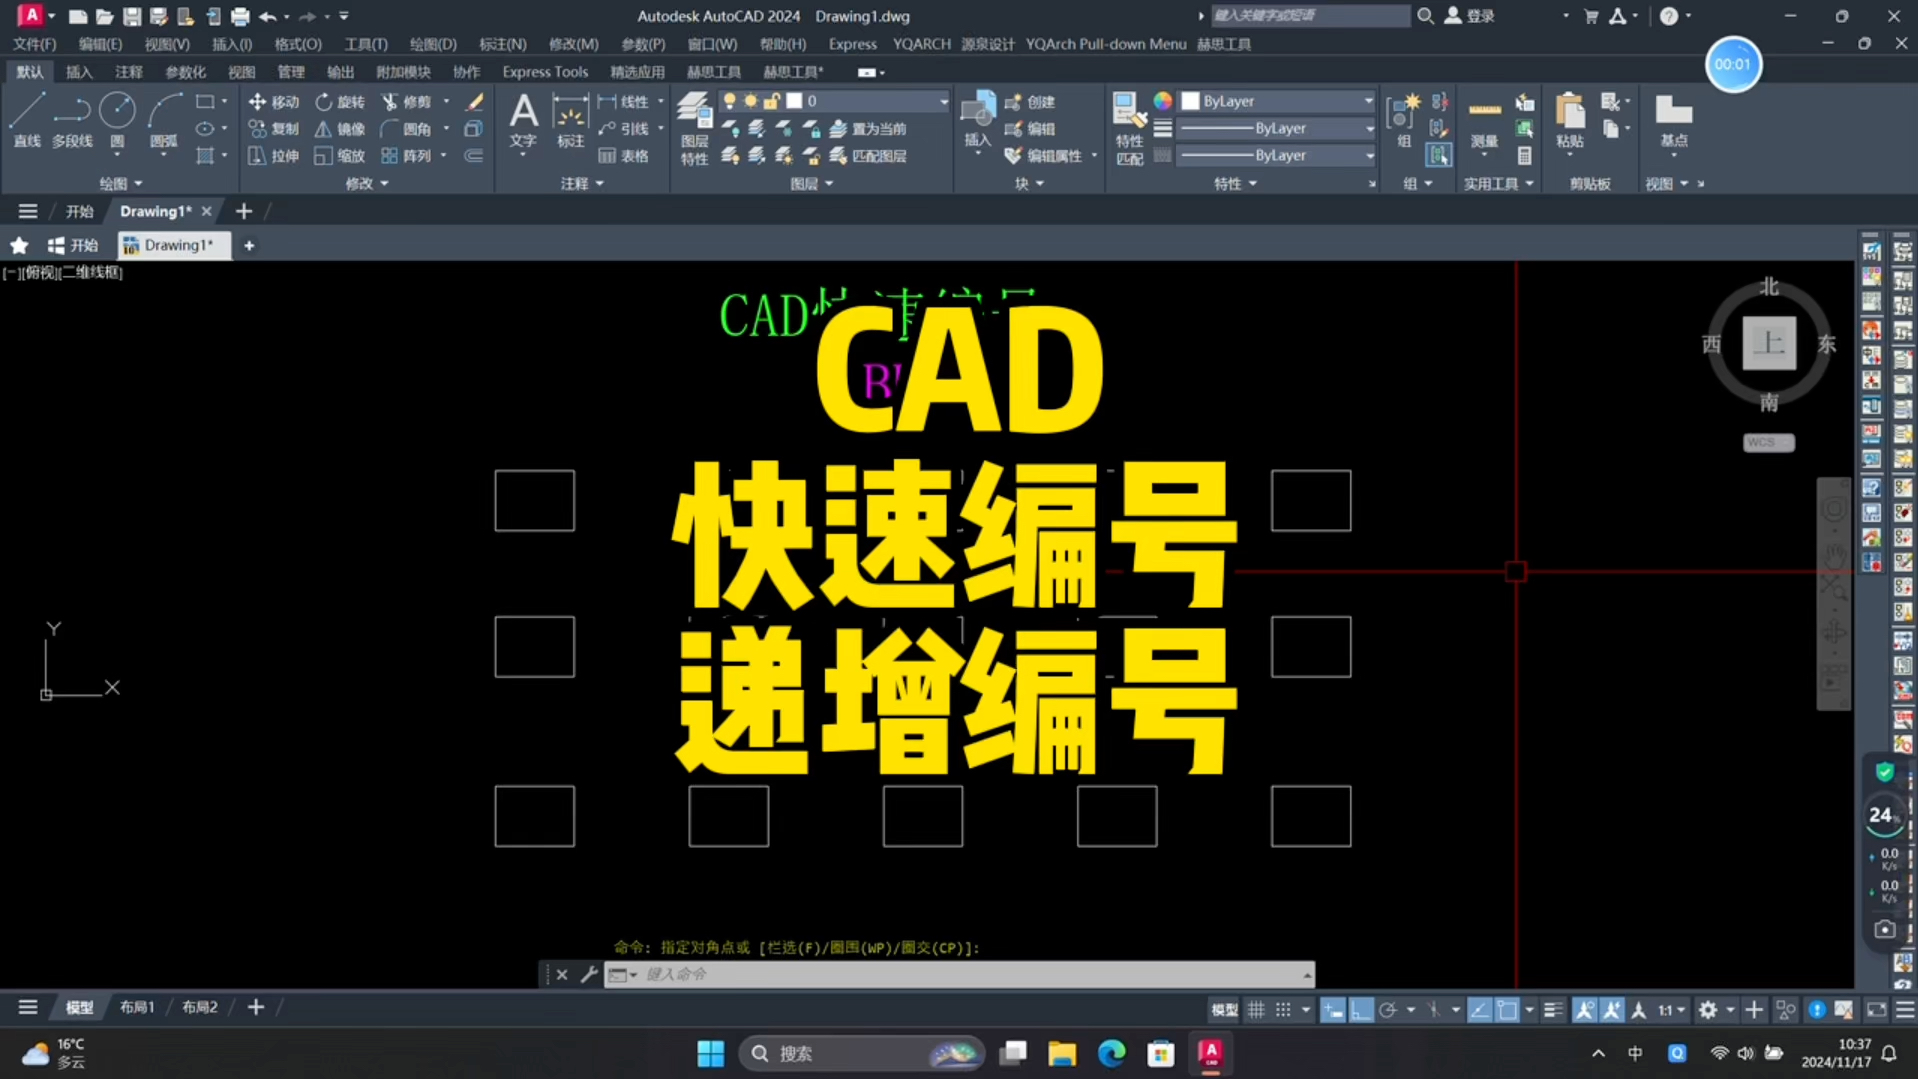Toggle grid display in the status bar
The image size is (1918, 1079).
pos(1257,1009)
